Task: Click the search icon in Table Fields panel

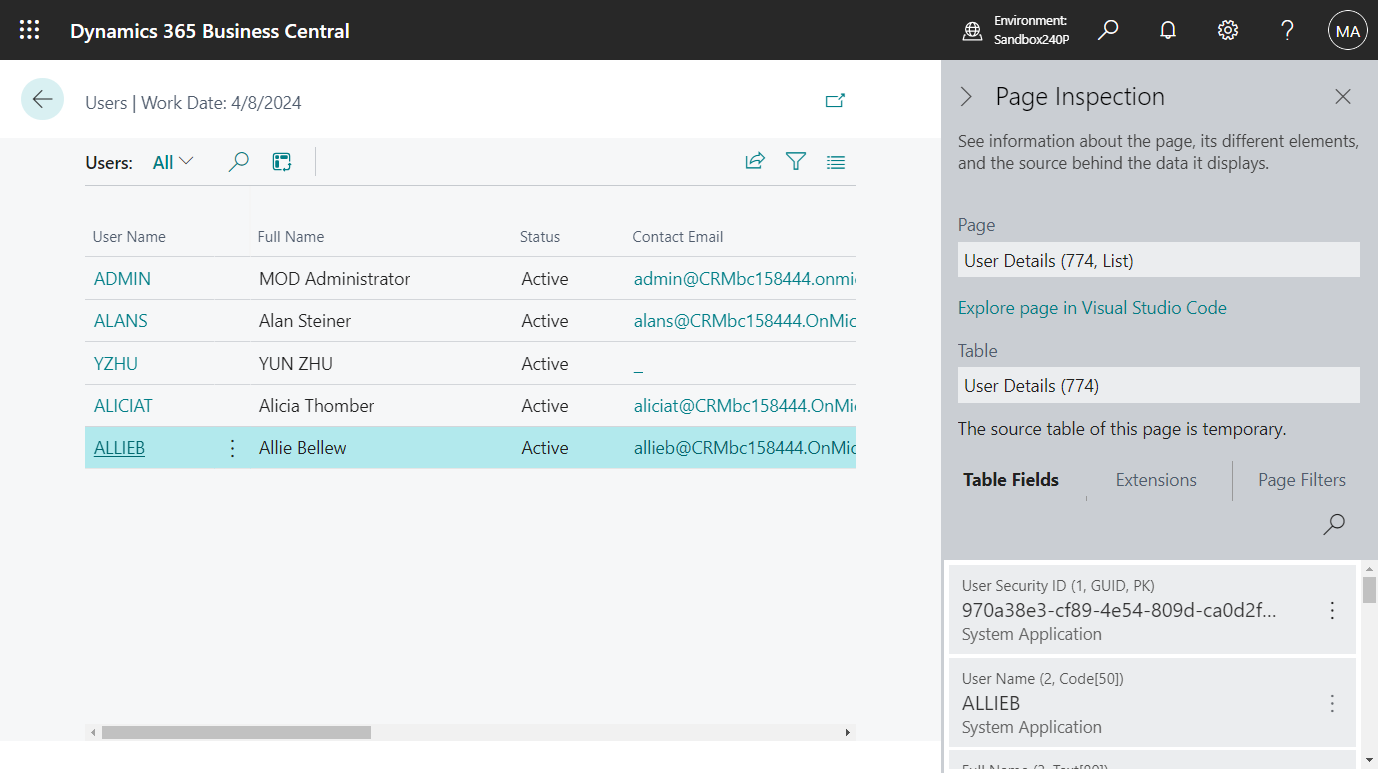Action: (1333, 524)
